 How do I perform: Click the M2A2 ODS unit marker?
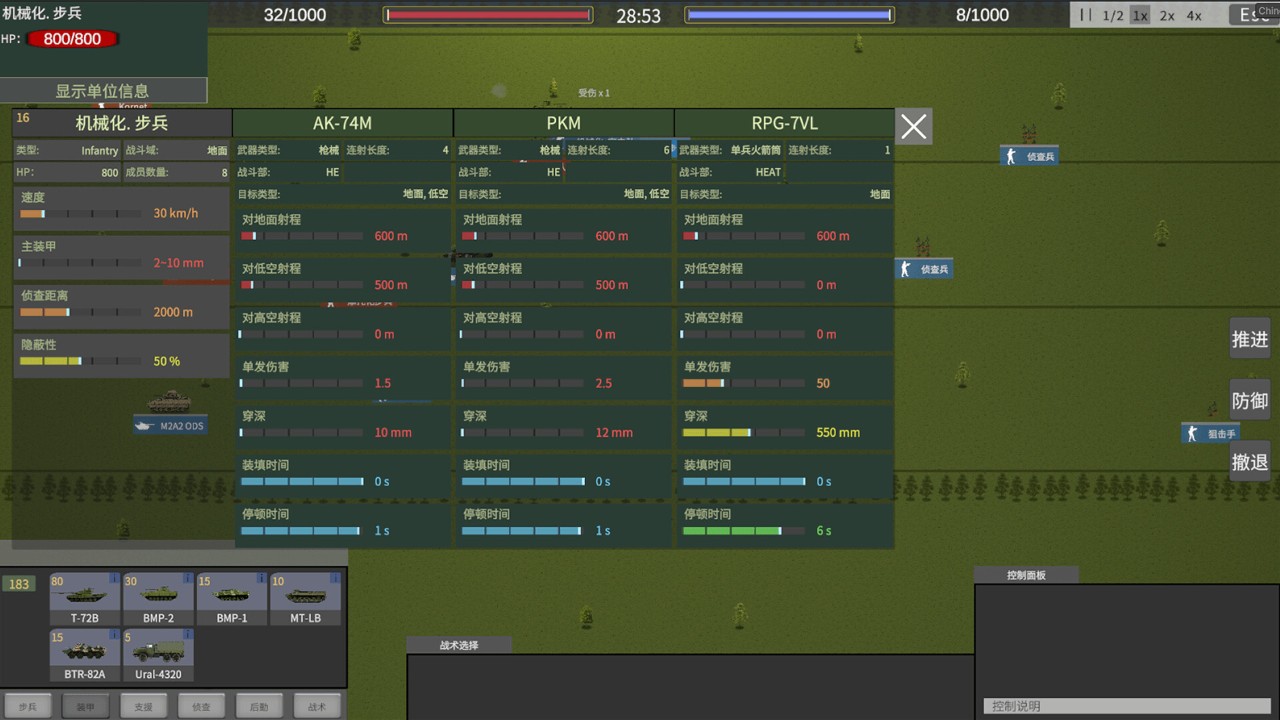(171, 425)
